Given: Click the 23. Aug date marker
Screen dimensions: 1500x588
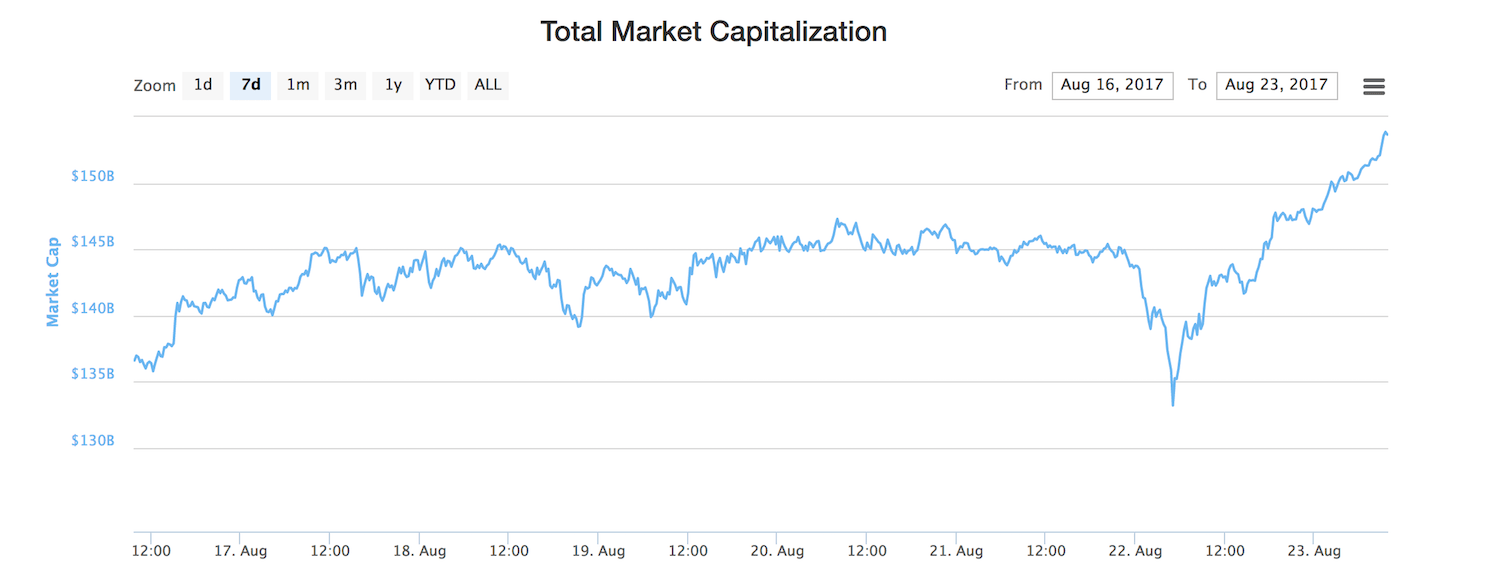Looking at the screenshot, I should coord(1314,551).
